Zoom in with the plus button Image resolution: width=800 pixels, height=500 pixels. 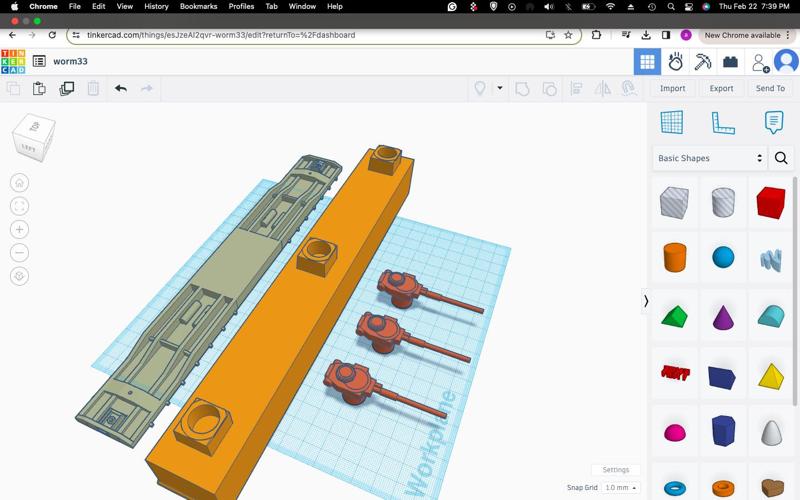[20, 230]
